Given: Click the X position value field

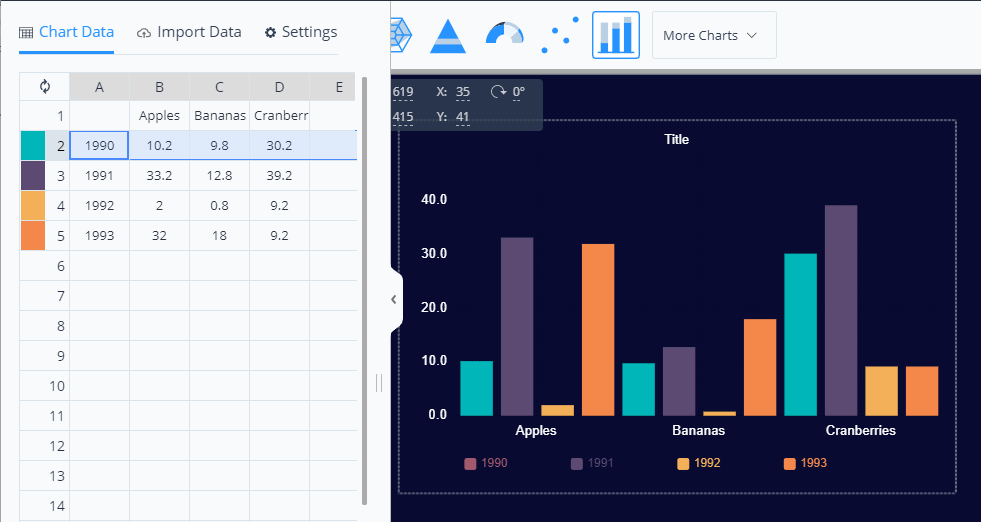Looking at the screenshot, I should pyautogui.click(x=463, y=92).
